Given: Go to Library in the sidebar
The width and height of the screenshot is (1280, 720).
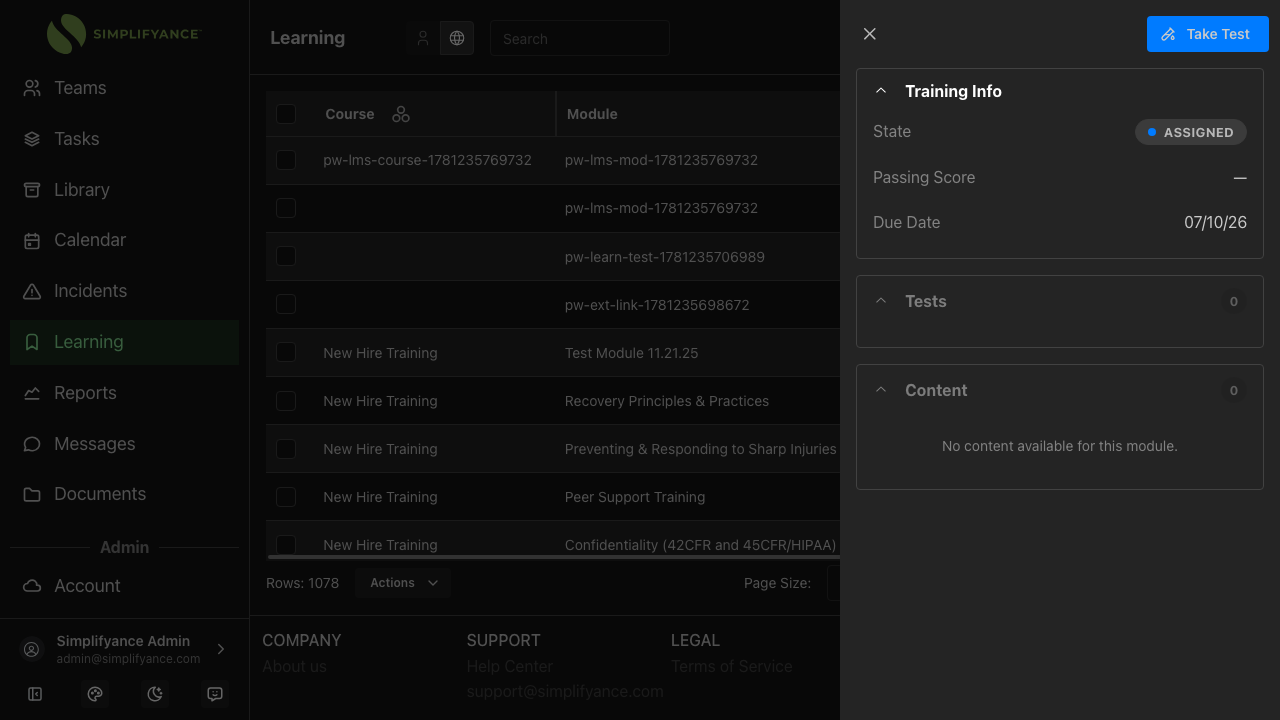Looking at the screenshot, I should click(124, 190).
